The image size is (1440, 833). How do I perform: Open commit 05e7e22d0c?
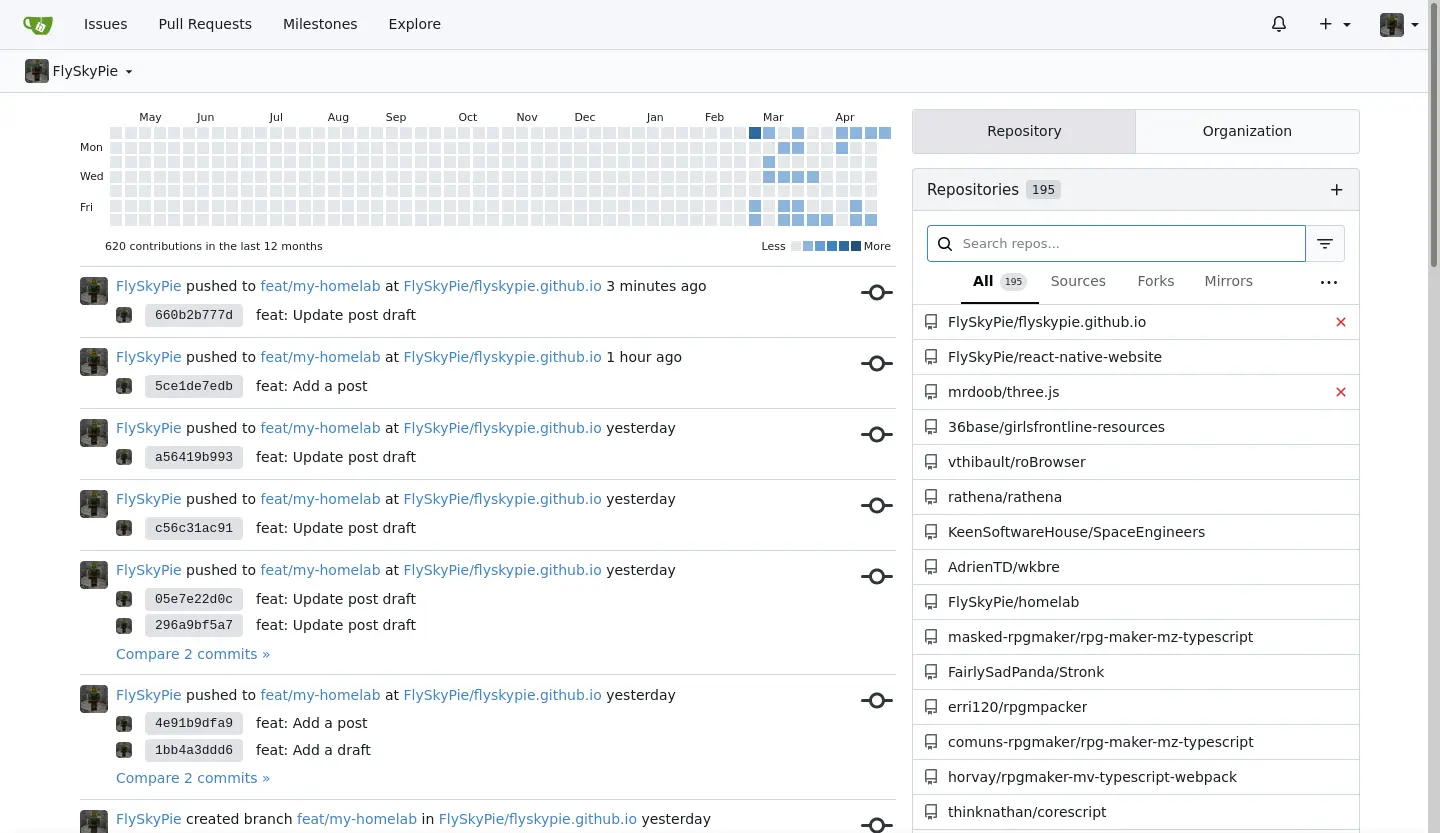194,599
